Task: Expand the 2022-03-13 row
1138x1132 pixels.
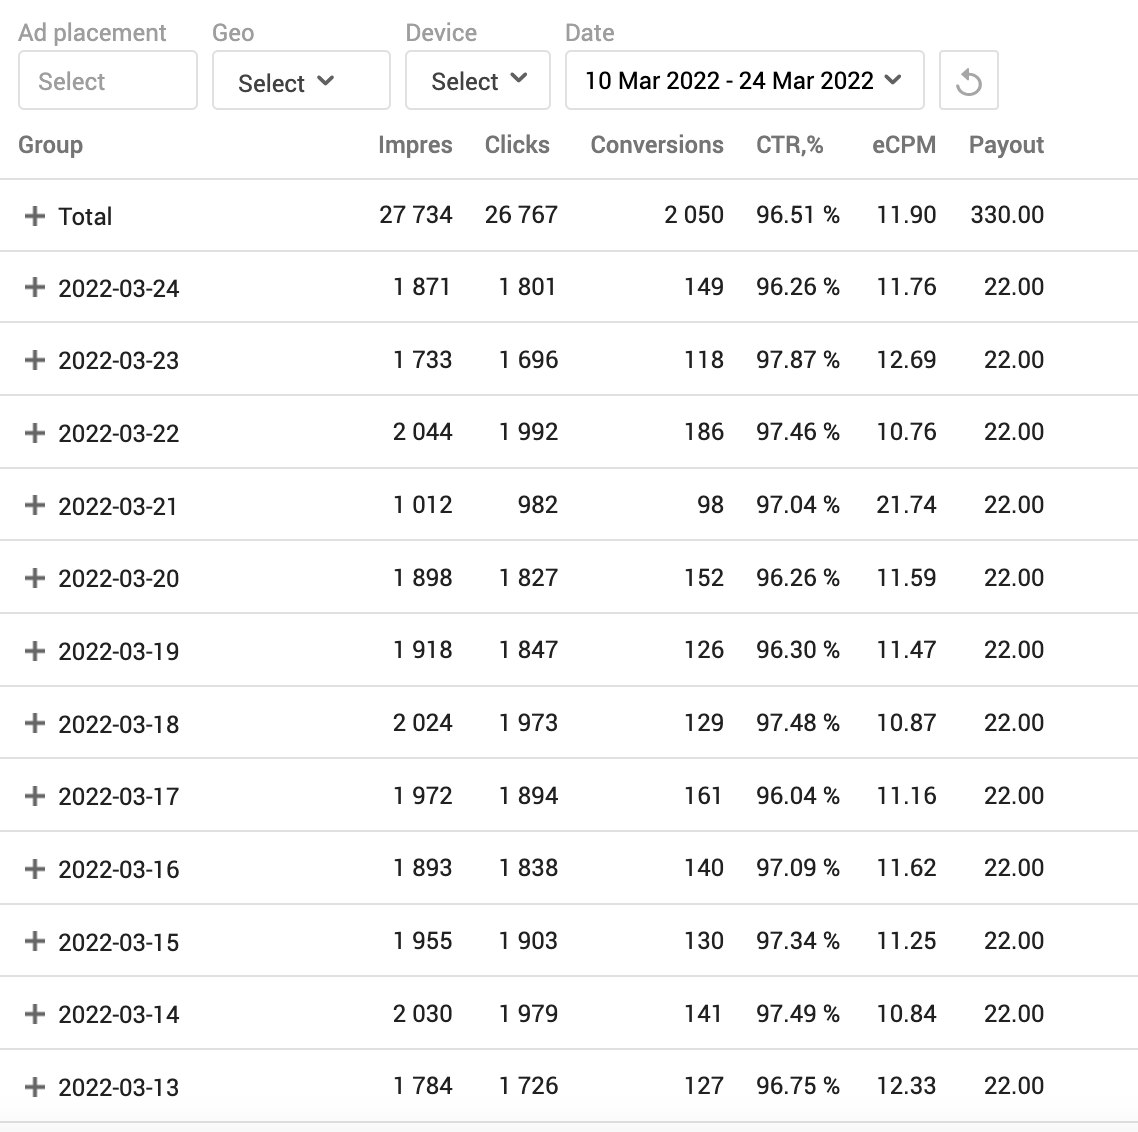Action: pos(35,1087)
